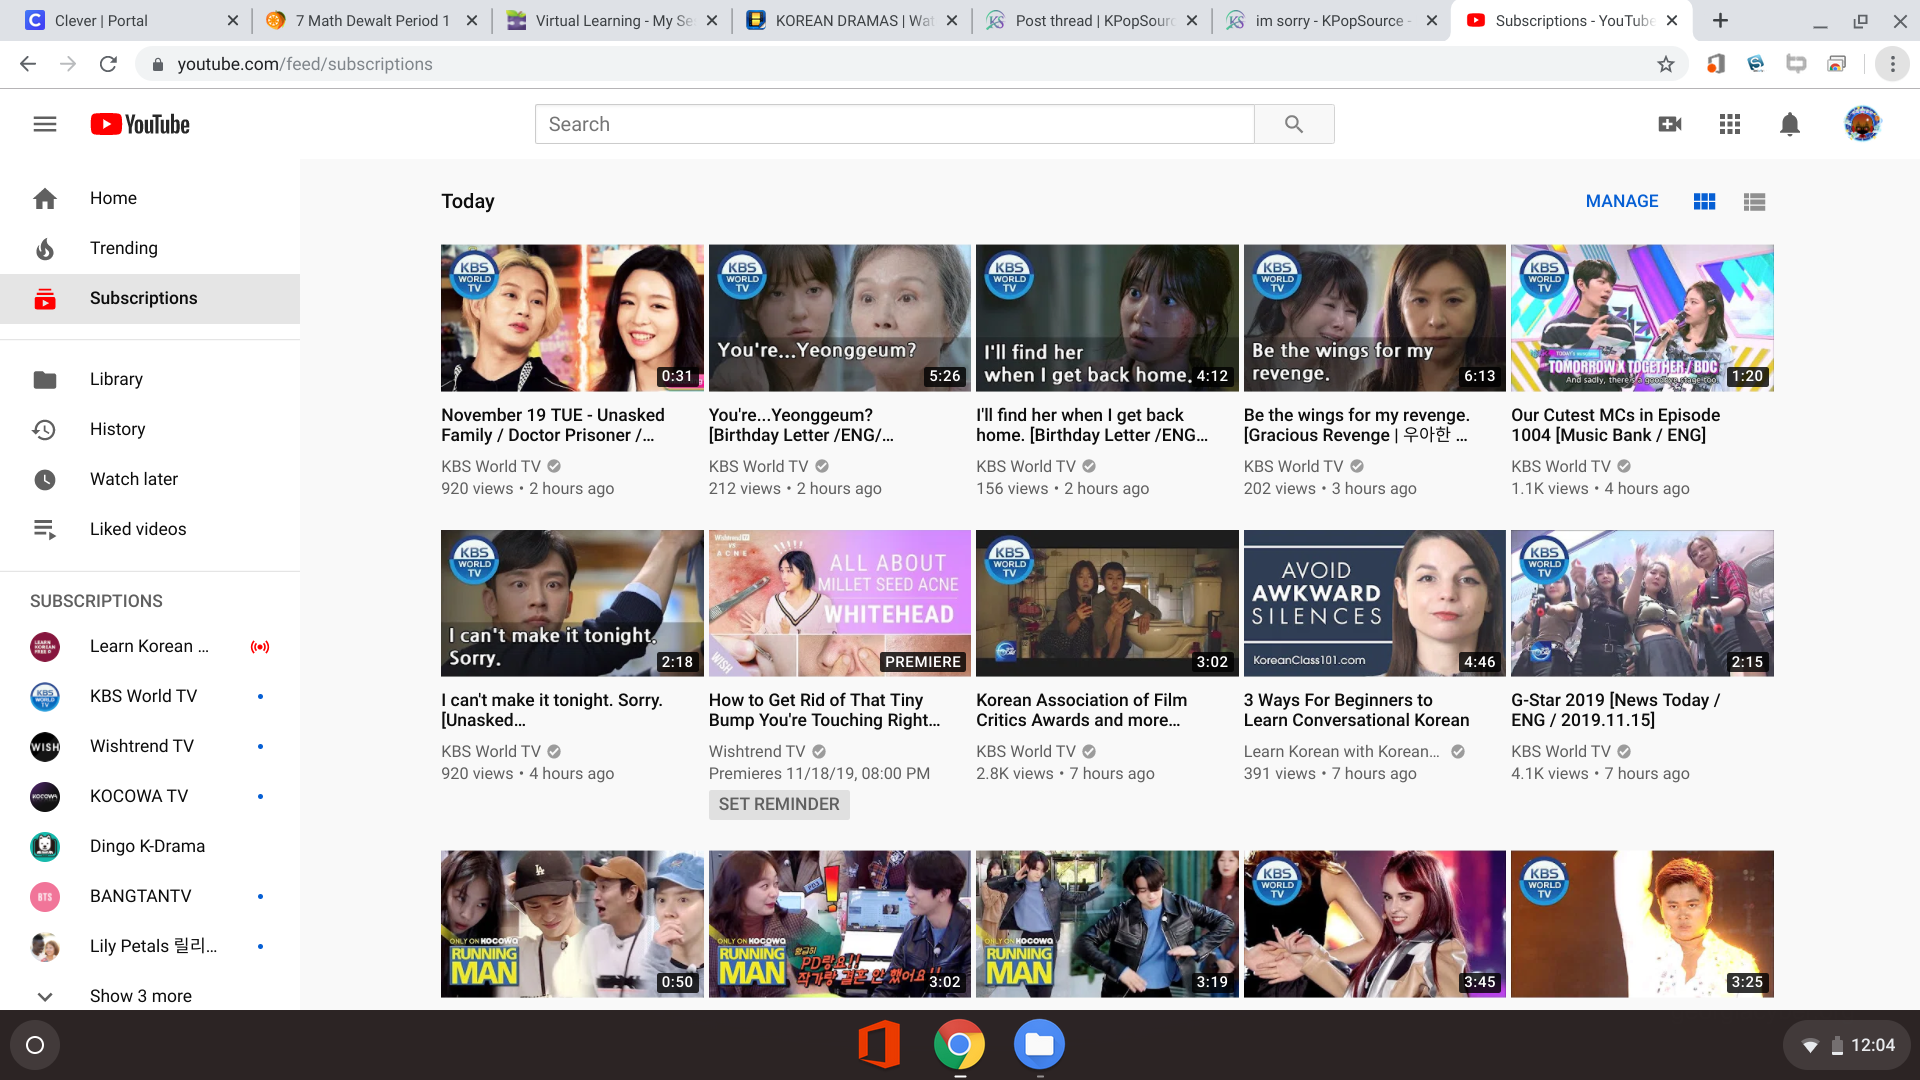Screen dimensions: 1920x1080
Task: Switch to im sorry KPopSource tab
Action: pos(1333,20)
